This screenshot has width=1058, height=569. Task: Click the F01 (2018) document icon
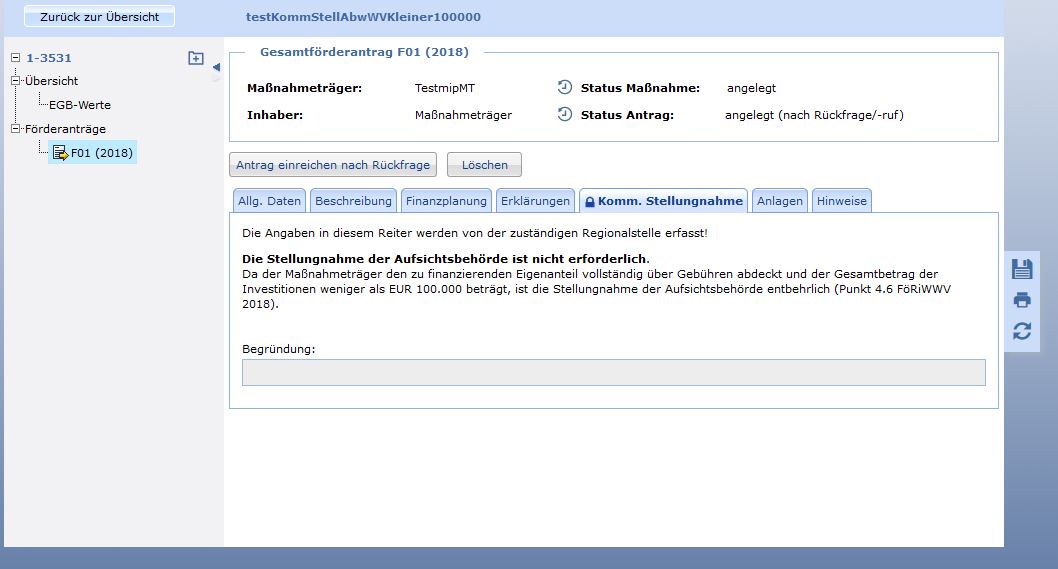click(60, 153)
